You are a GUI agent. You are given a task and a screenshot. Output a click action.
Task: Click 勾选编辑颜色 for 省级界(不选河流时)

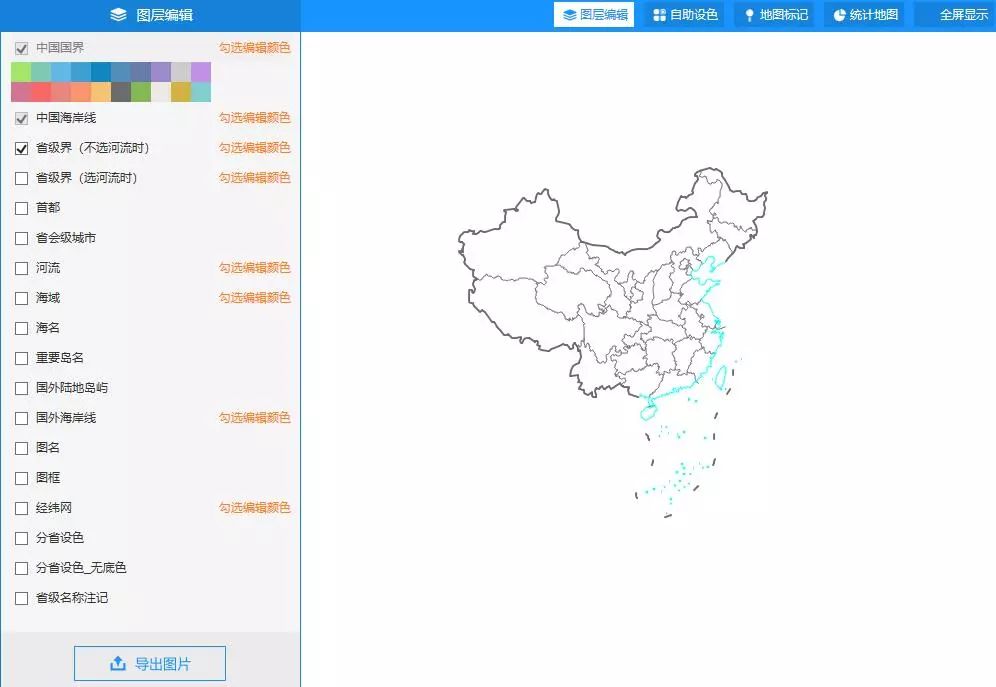254,147
